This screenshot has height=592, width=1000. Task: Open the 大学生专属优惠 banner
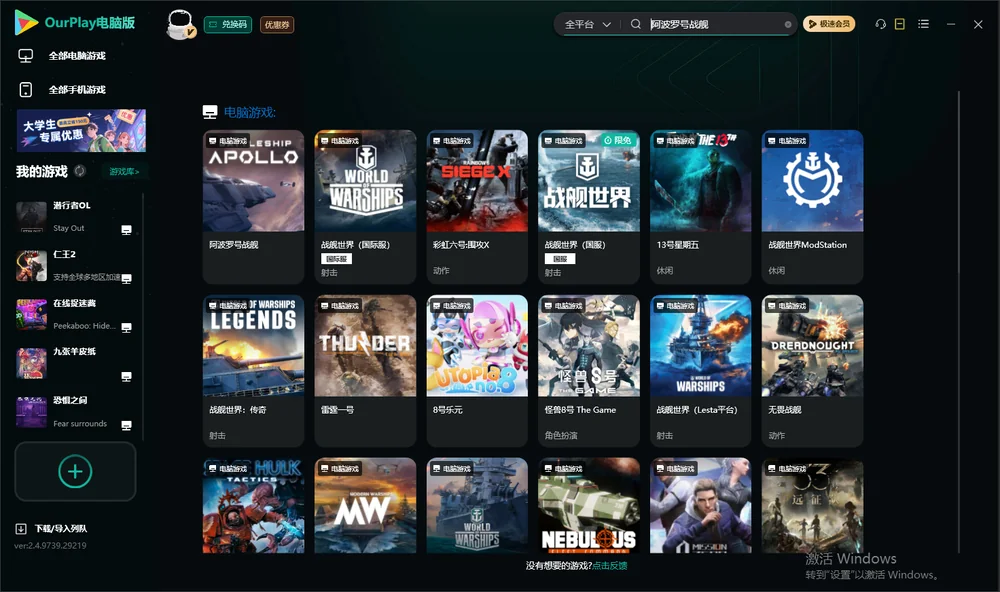pos(81,130)
